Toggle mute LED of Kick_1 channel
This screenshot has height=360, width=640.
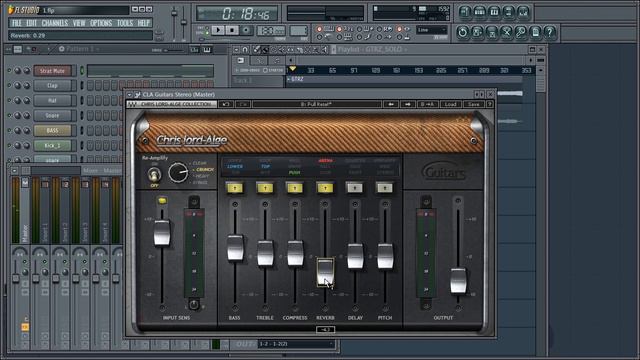[x=9, y=145]
